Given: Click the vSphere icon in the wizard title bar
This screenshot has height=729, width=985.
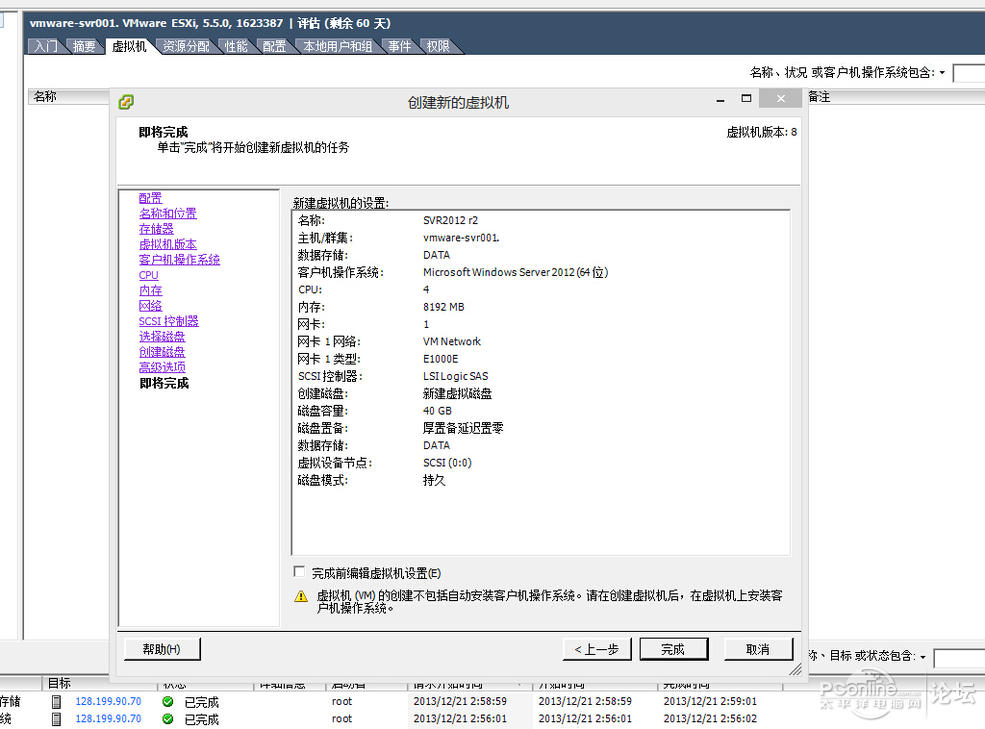Looking at the screenshot, I should click(x=126, y=102).
